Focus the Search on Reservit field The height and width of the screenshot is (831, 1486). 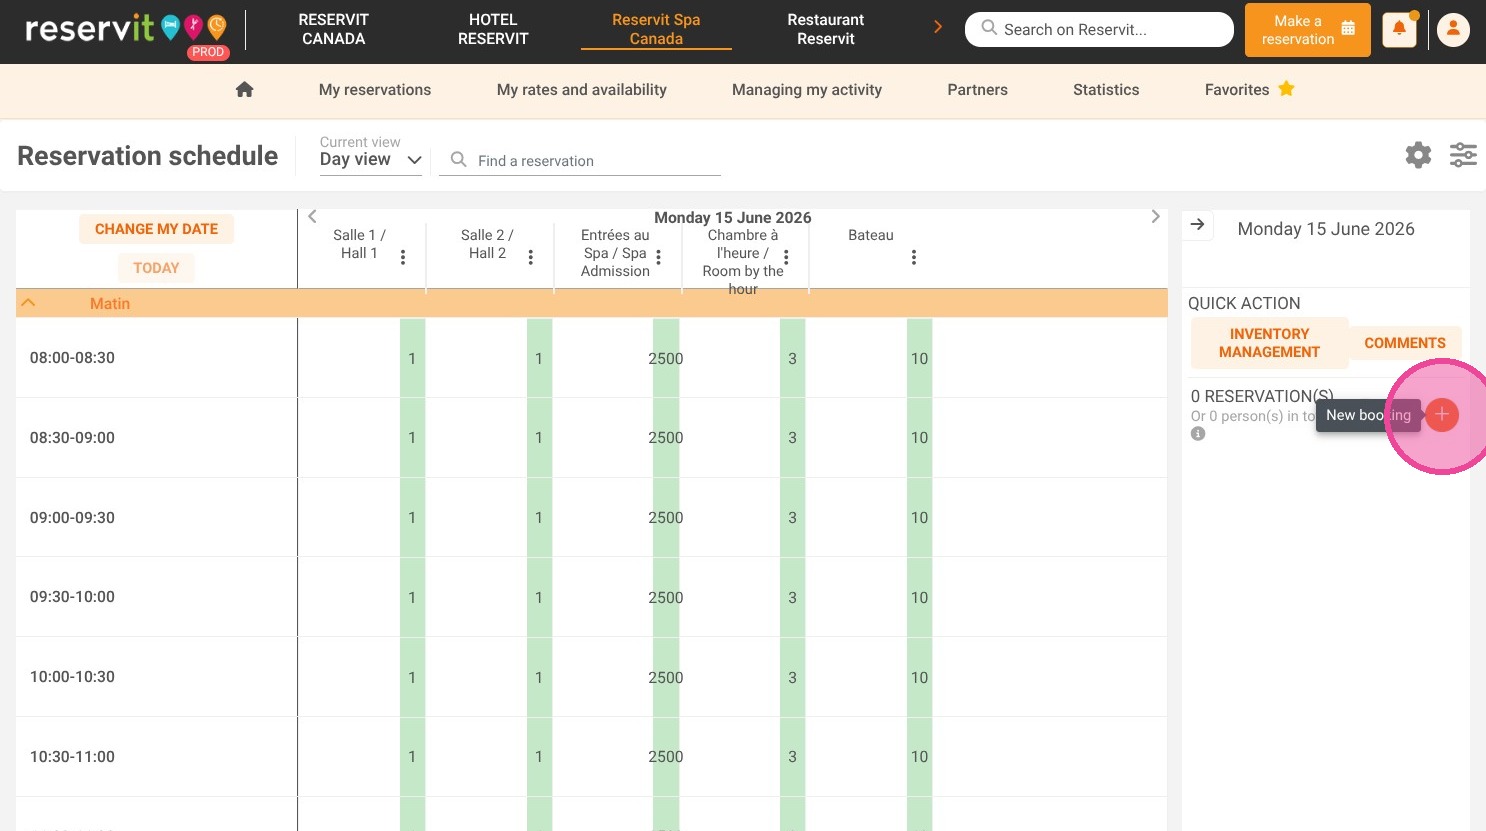(x=1099, y=29)
